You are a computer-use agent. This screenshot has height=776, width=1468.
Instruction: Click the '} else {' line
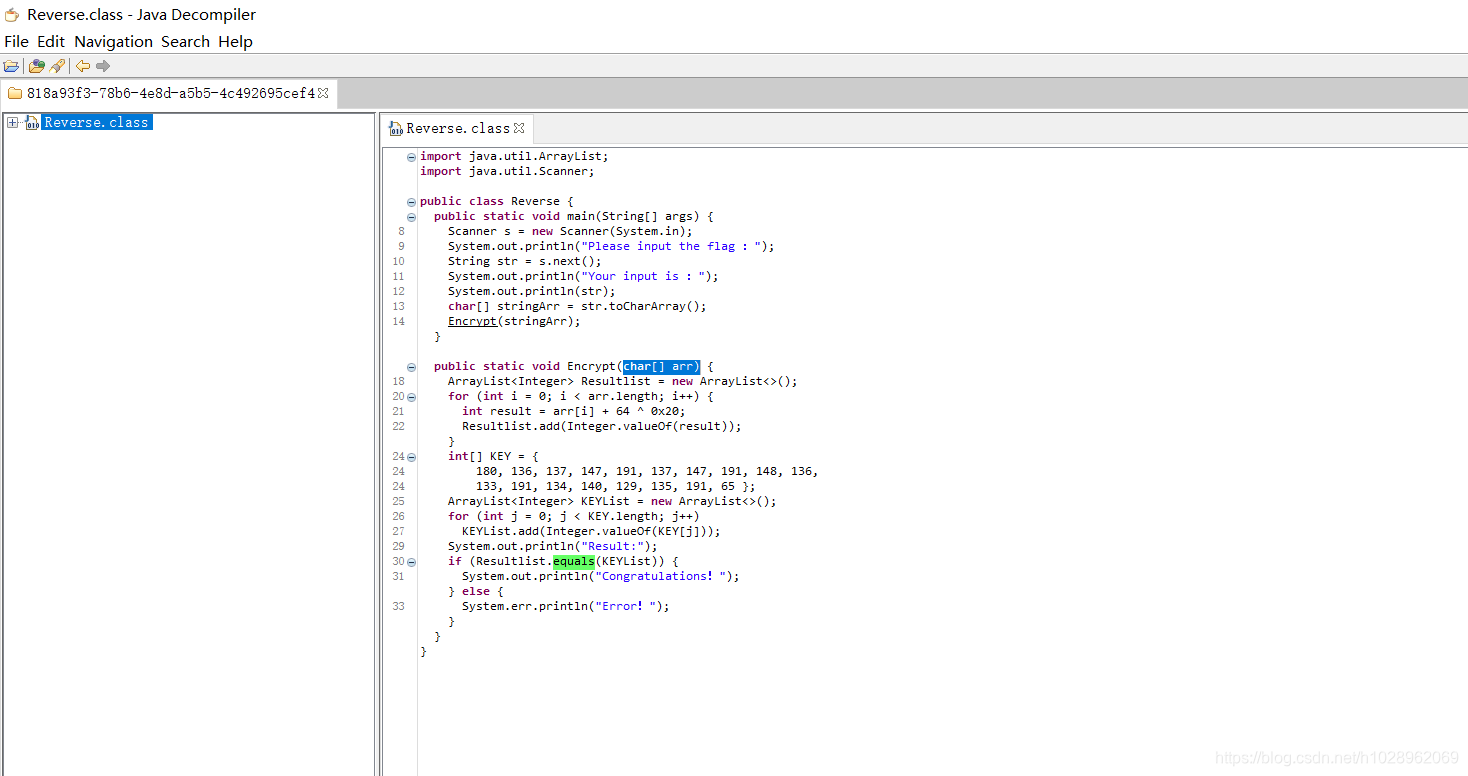(476, 591)
